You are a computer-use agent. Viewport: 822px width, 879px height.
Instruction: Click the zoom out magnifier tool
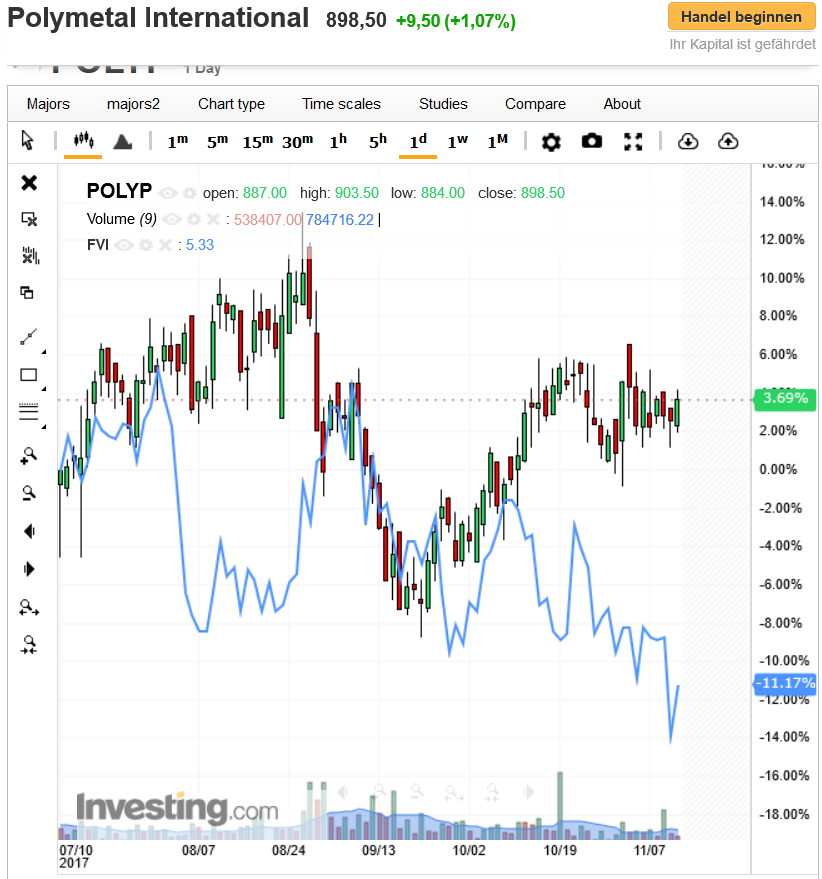29,493
